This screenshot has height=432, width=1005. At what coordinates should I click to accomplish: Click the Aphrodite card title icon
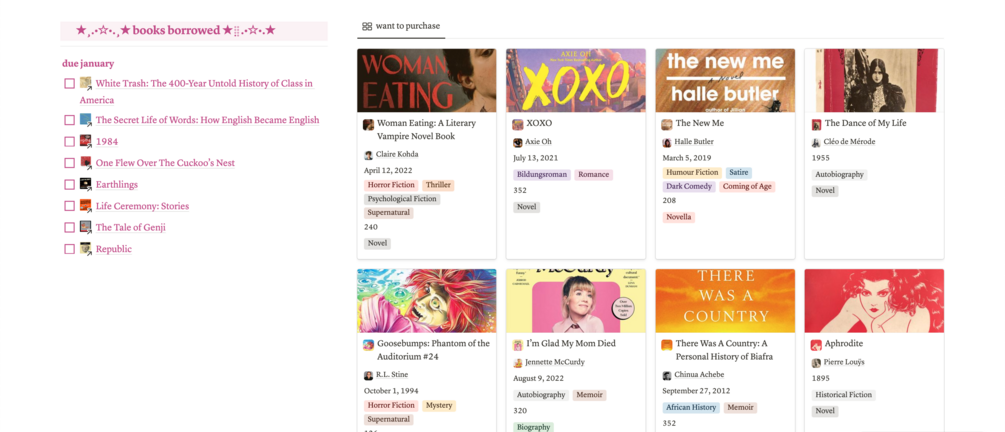tap(816, 345)
